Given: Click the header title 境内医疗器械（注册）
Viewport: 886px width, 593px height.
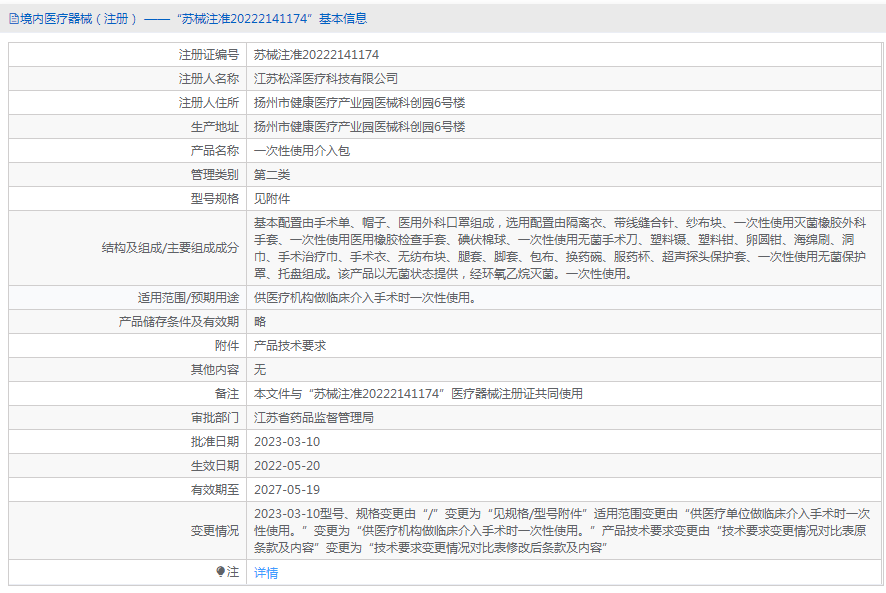Looking at the screenshot, I should pyautogui.click(x=79, y=19).
